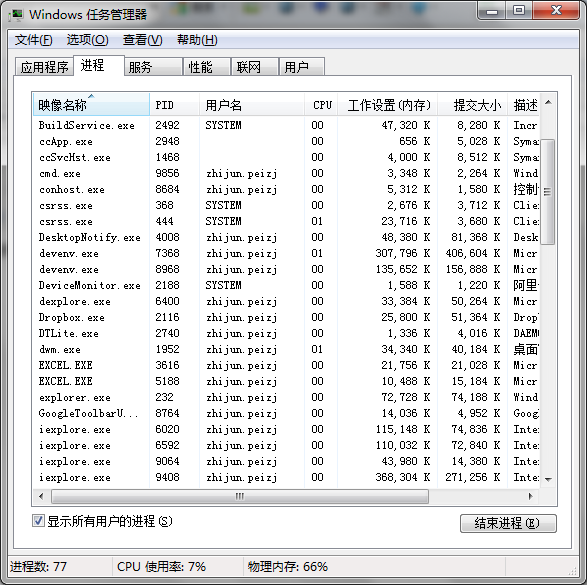
Task: Click the Task Manager title bar icon
Action: tap(16, 15)
